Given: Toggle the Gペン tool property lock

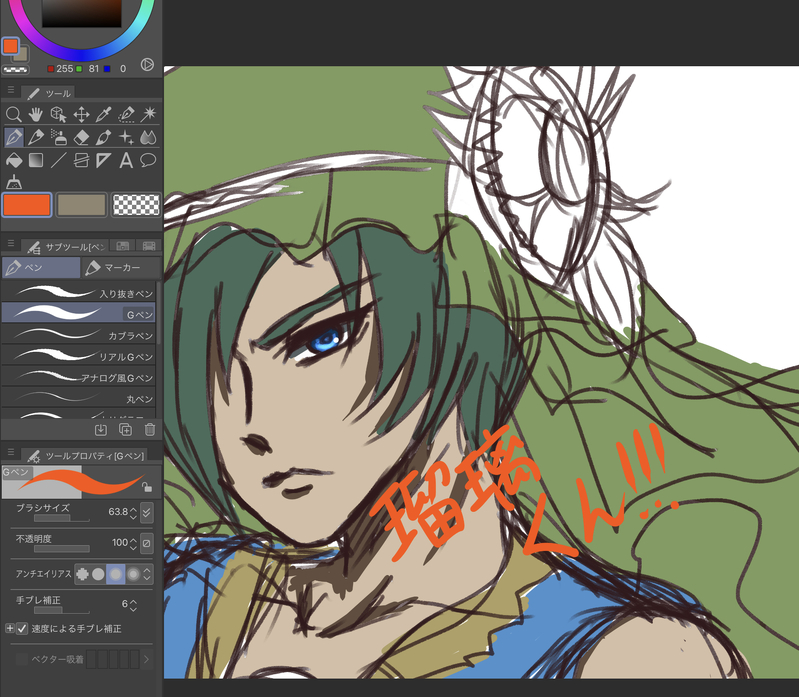Looking at the screenshot, I should (147, 487).
